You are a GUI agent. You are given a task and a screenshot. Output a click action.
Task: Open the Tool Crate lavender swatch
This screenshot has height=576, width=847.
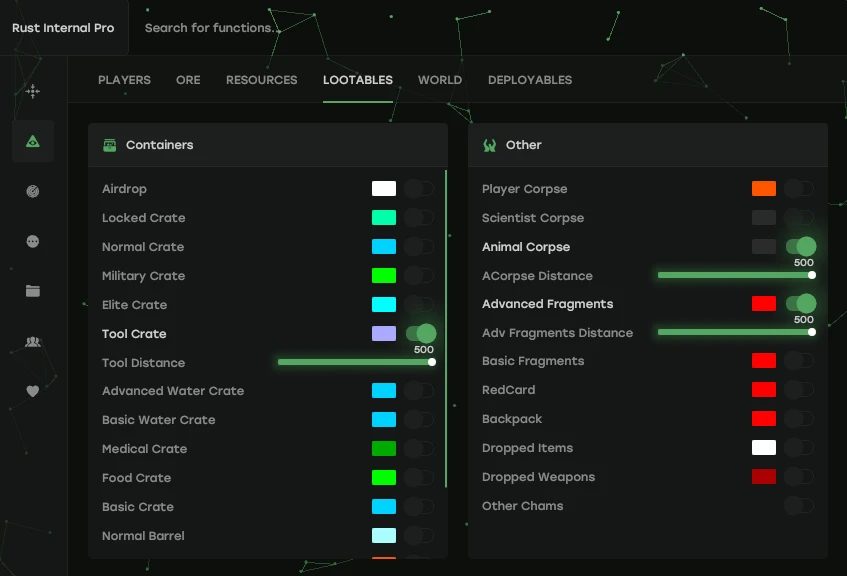(x=384, y=333)
